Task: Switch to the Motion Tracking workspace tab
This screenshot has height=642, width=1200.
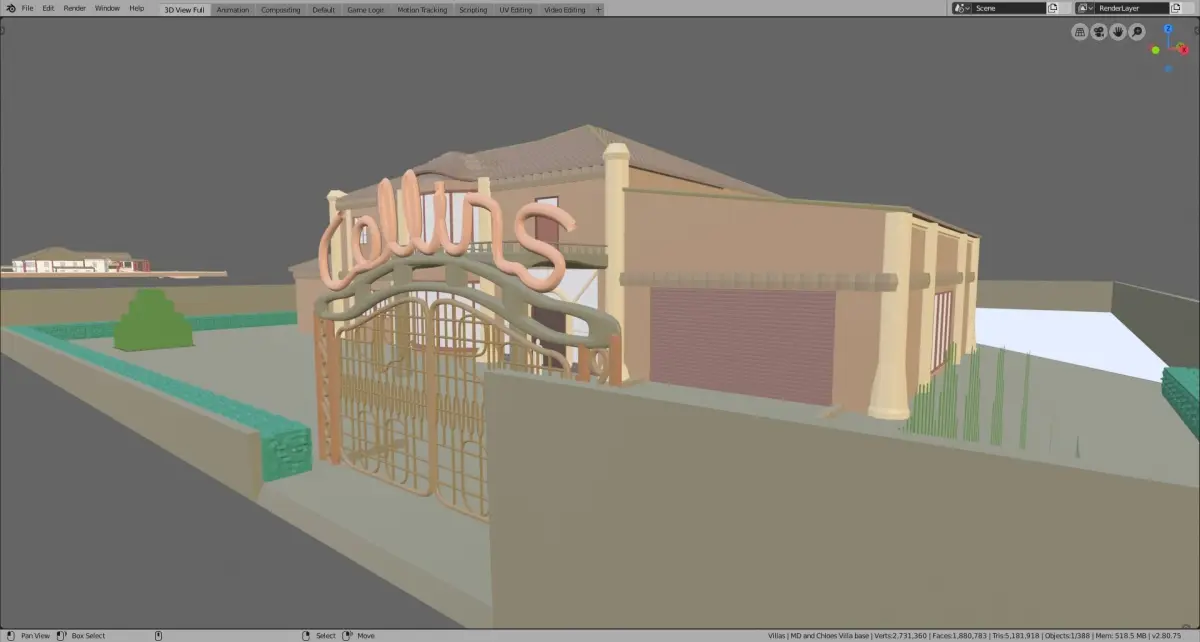Action: pos(422,9)
